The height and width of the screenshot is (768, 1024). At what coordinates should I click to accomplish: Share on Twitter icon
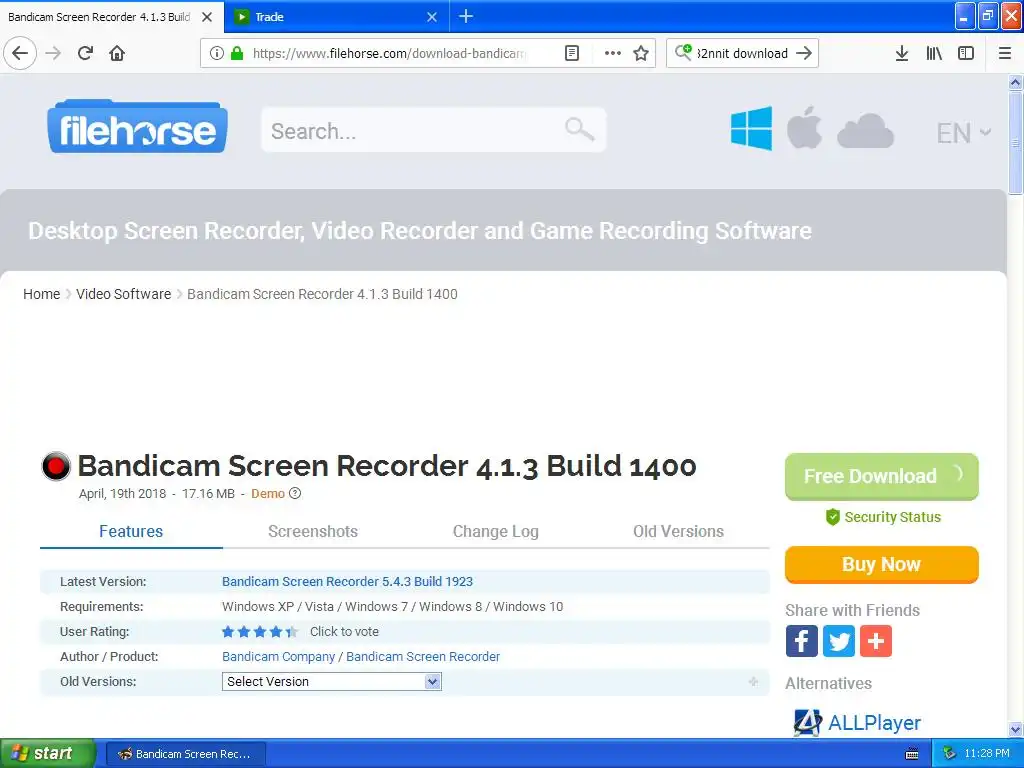point(839,641)
